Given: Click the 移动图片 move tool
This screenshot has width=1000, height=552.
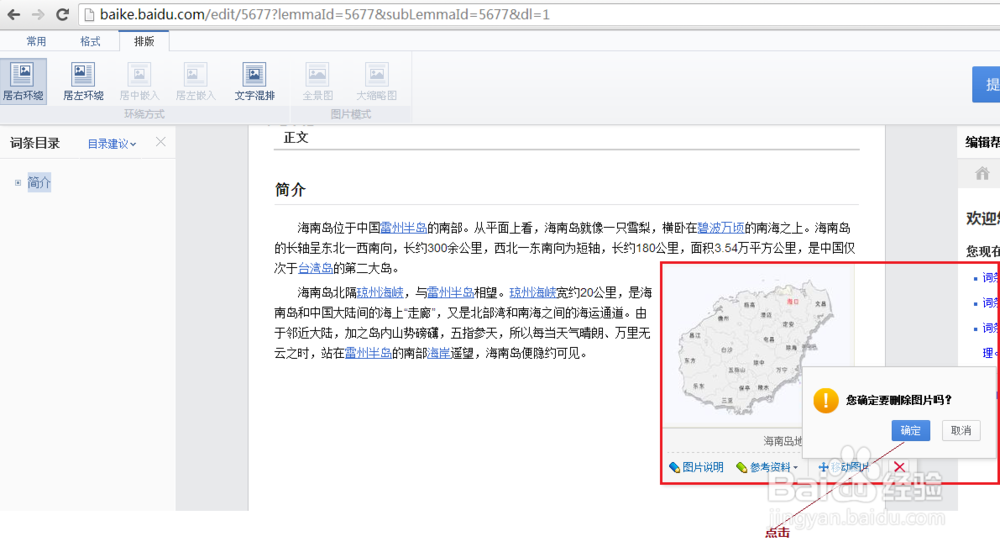Looking at the screenshot, I should click(843, 467).
